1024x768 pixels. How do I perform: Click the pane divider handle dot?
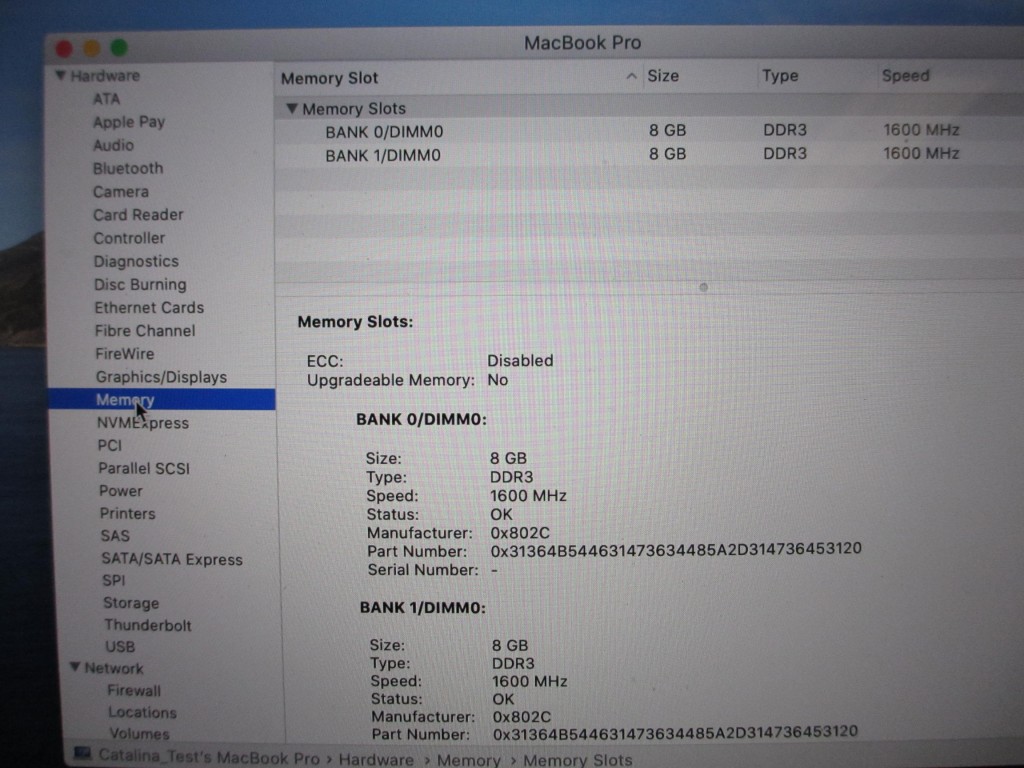pos(703,287)
